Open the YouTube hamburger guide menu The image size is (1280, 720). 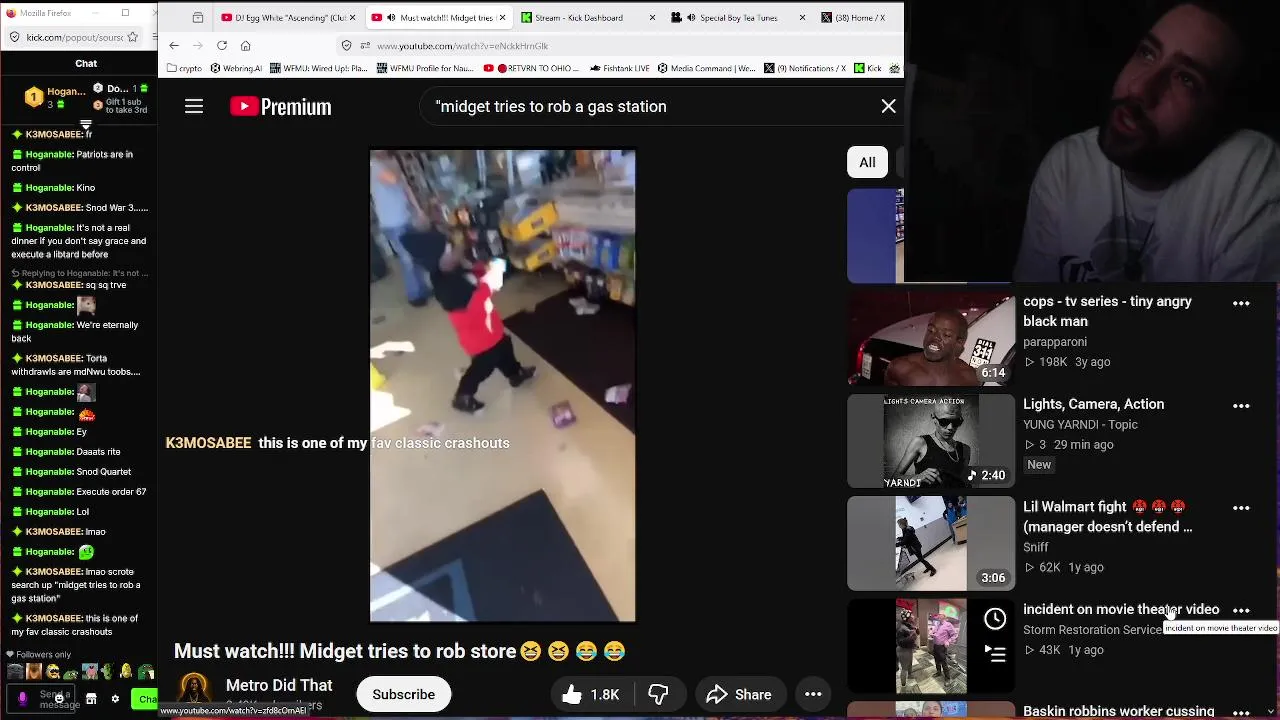point(194,106)
